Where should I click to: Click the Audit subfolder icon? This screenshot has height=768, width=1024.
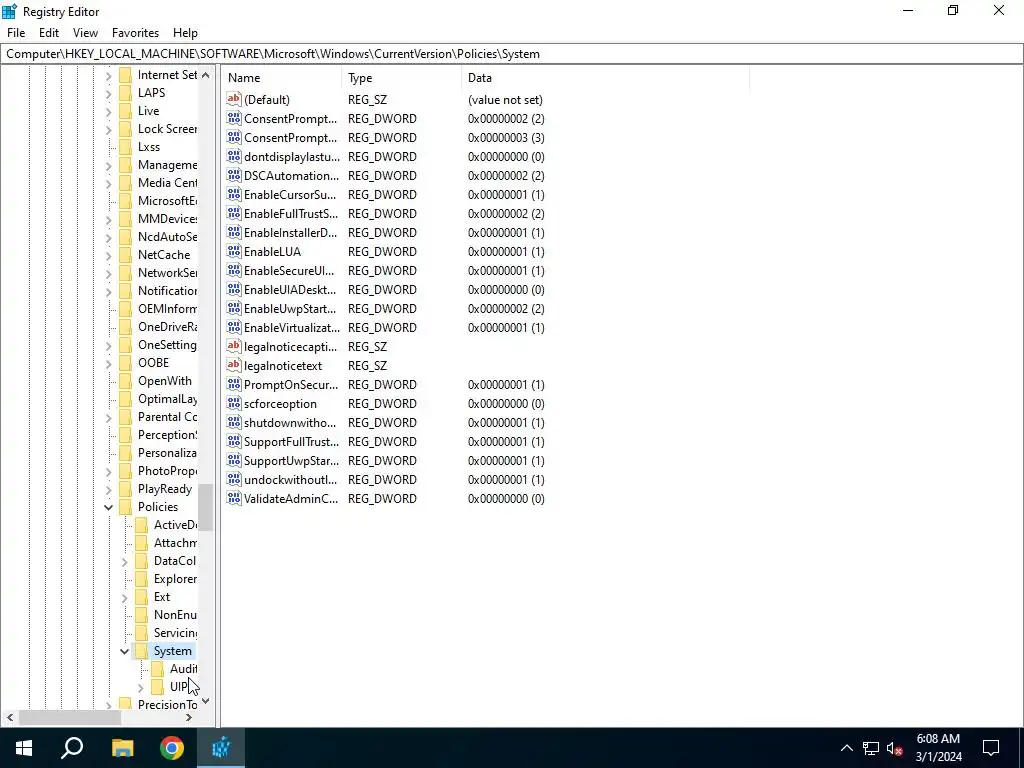(x=157, y=669)
